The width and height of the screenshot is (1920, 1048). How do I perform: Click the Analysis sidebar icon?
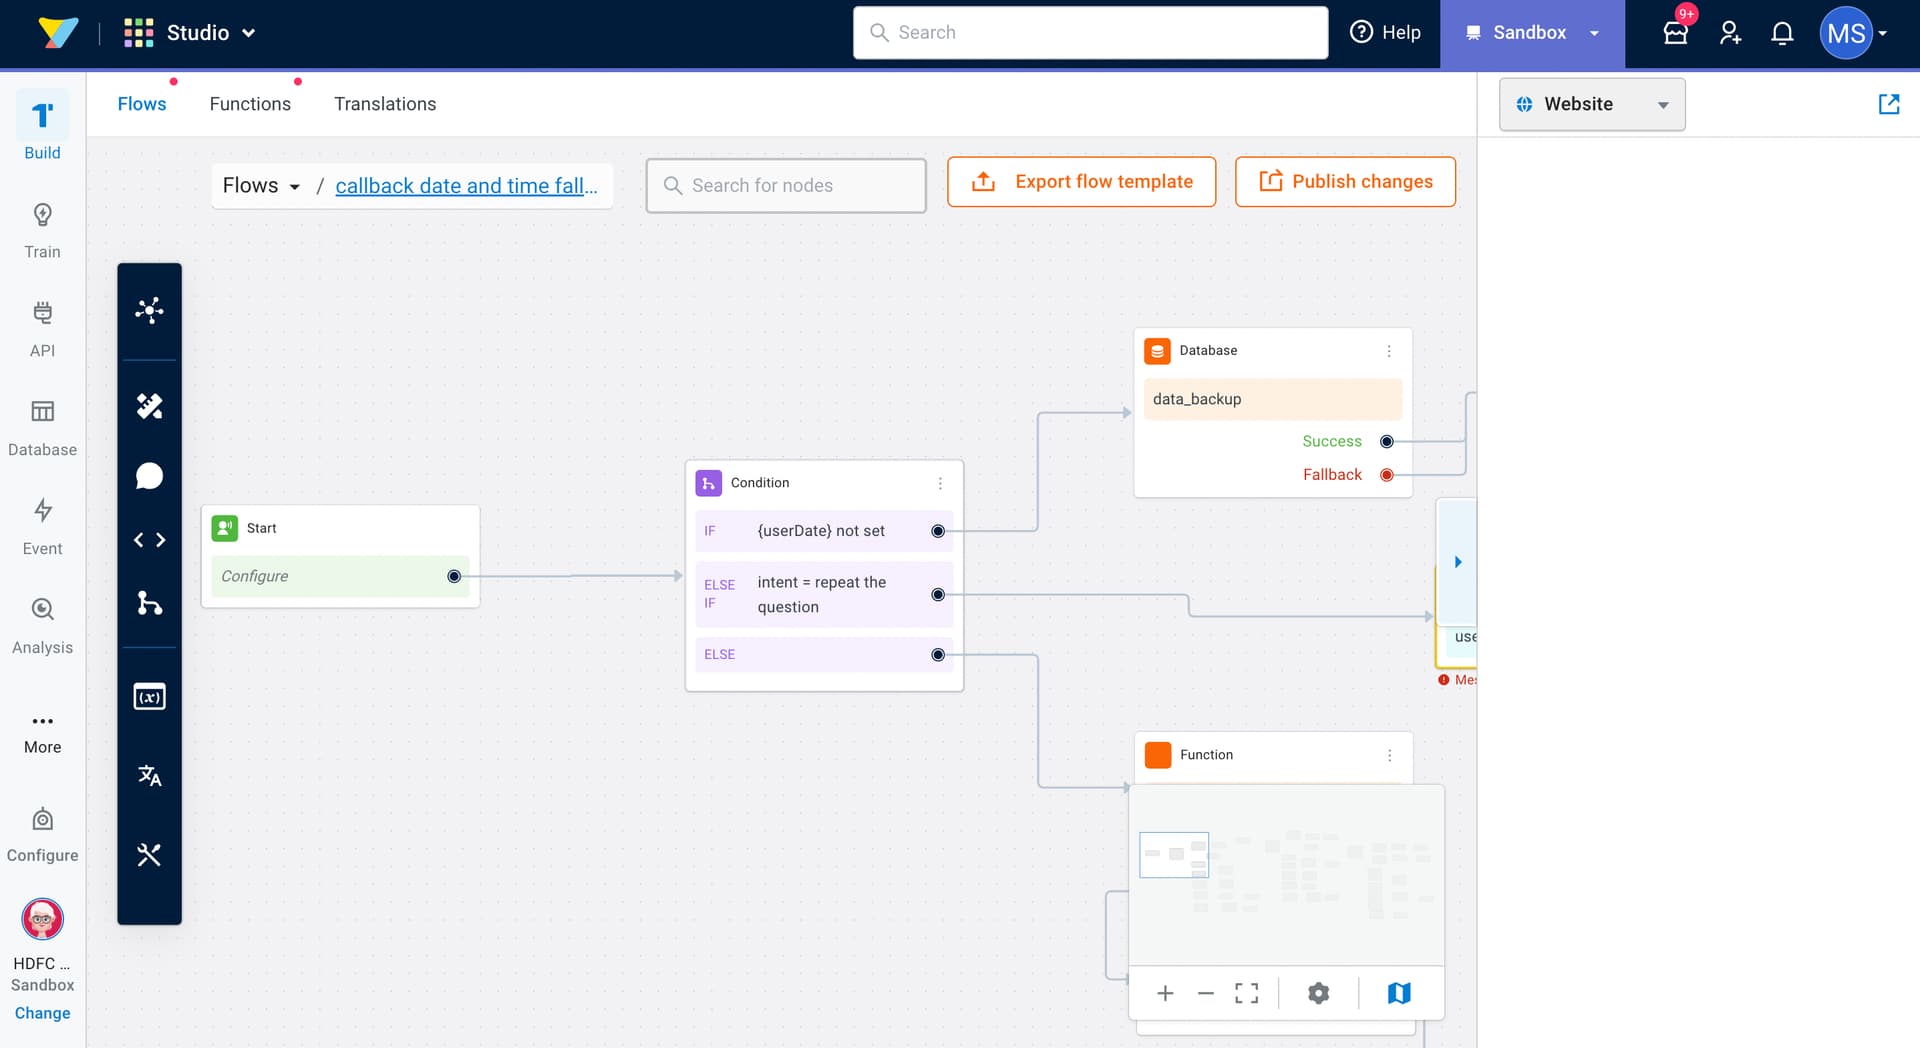click(42, 626)
